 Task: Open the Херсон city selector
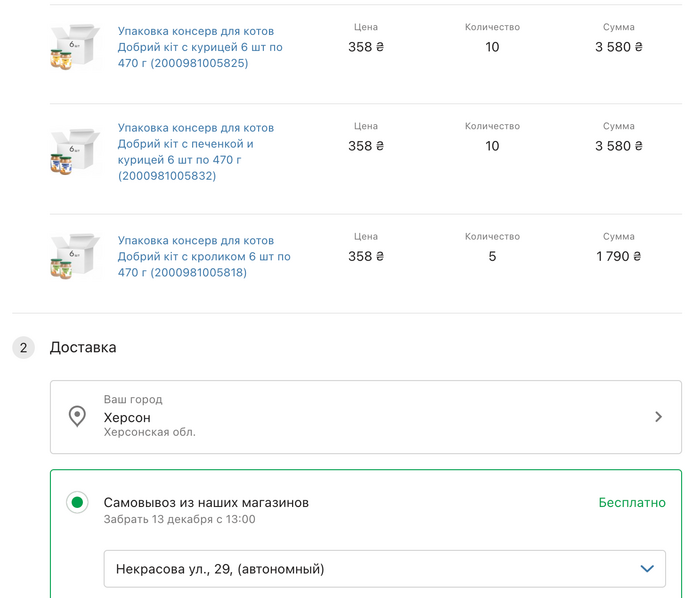[366, 417]
